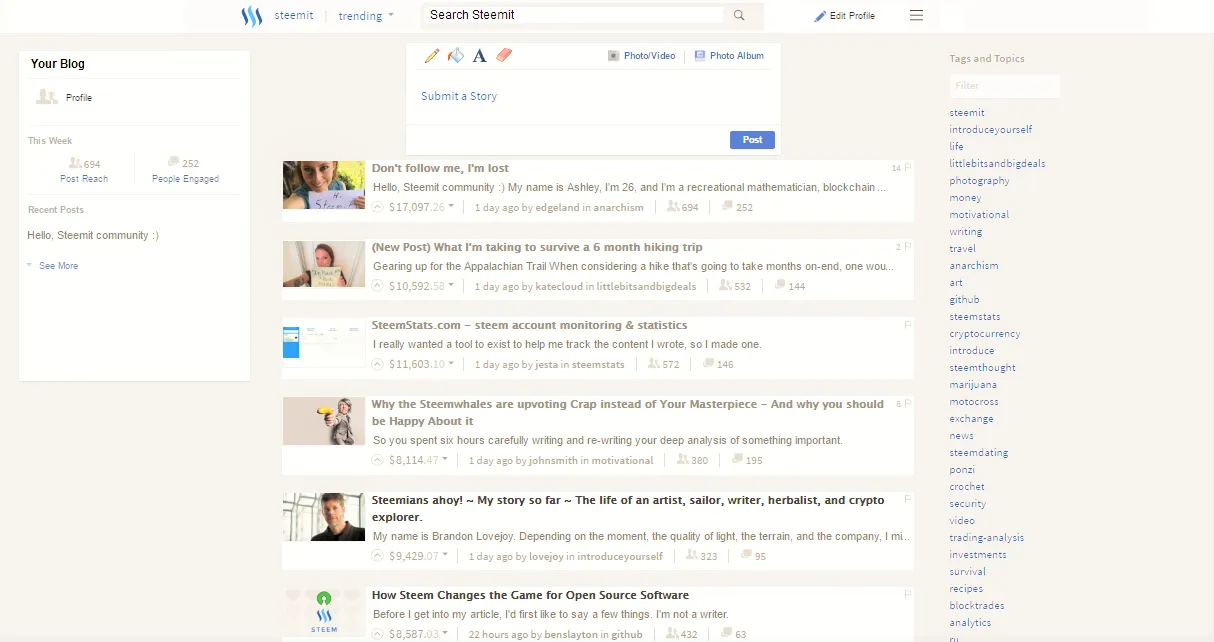The width and height of the screenshot is (1214, 642).
Task: Click the People Engaged chat icon
Action: point(174,162)
